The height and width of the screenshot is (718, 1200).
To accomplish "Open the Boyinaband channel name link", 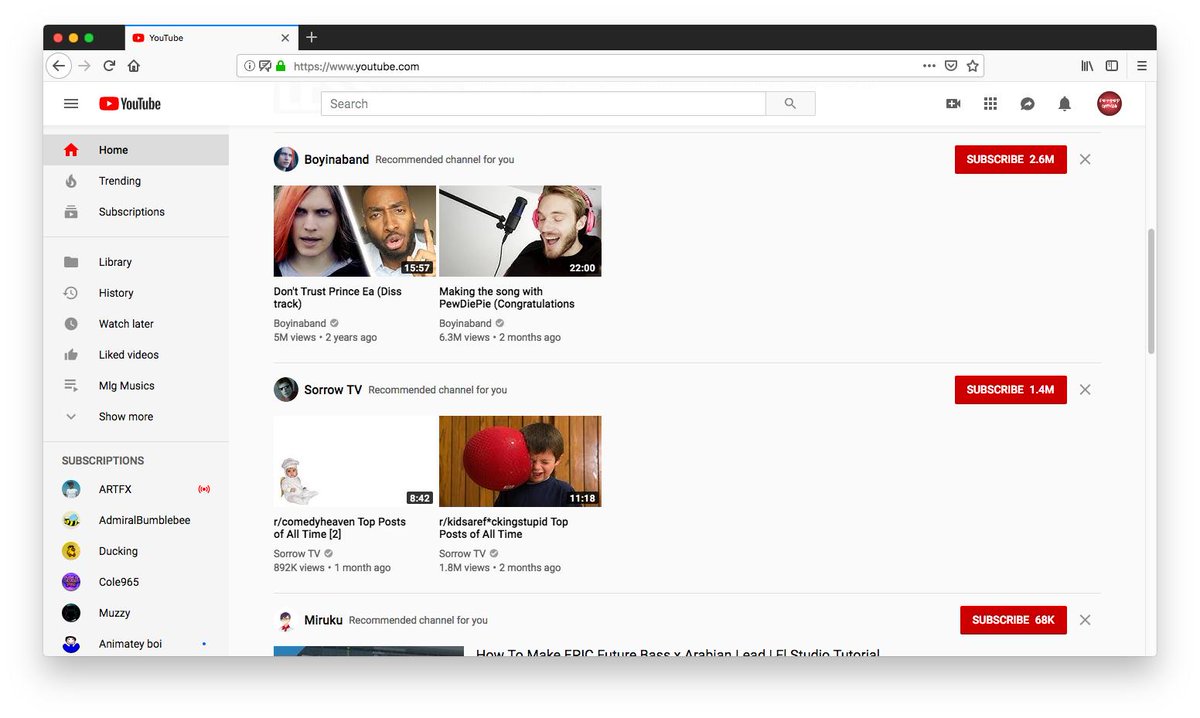I will pyautogui.click(x=337, y=159).
